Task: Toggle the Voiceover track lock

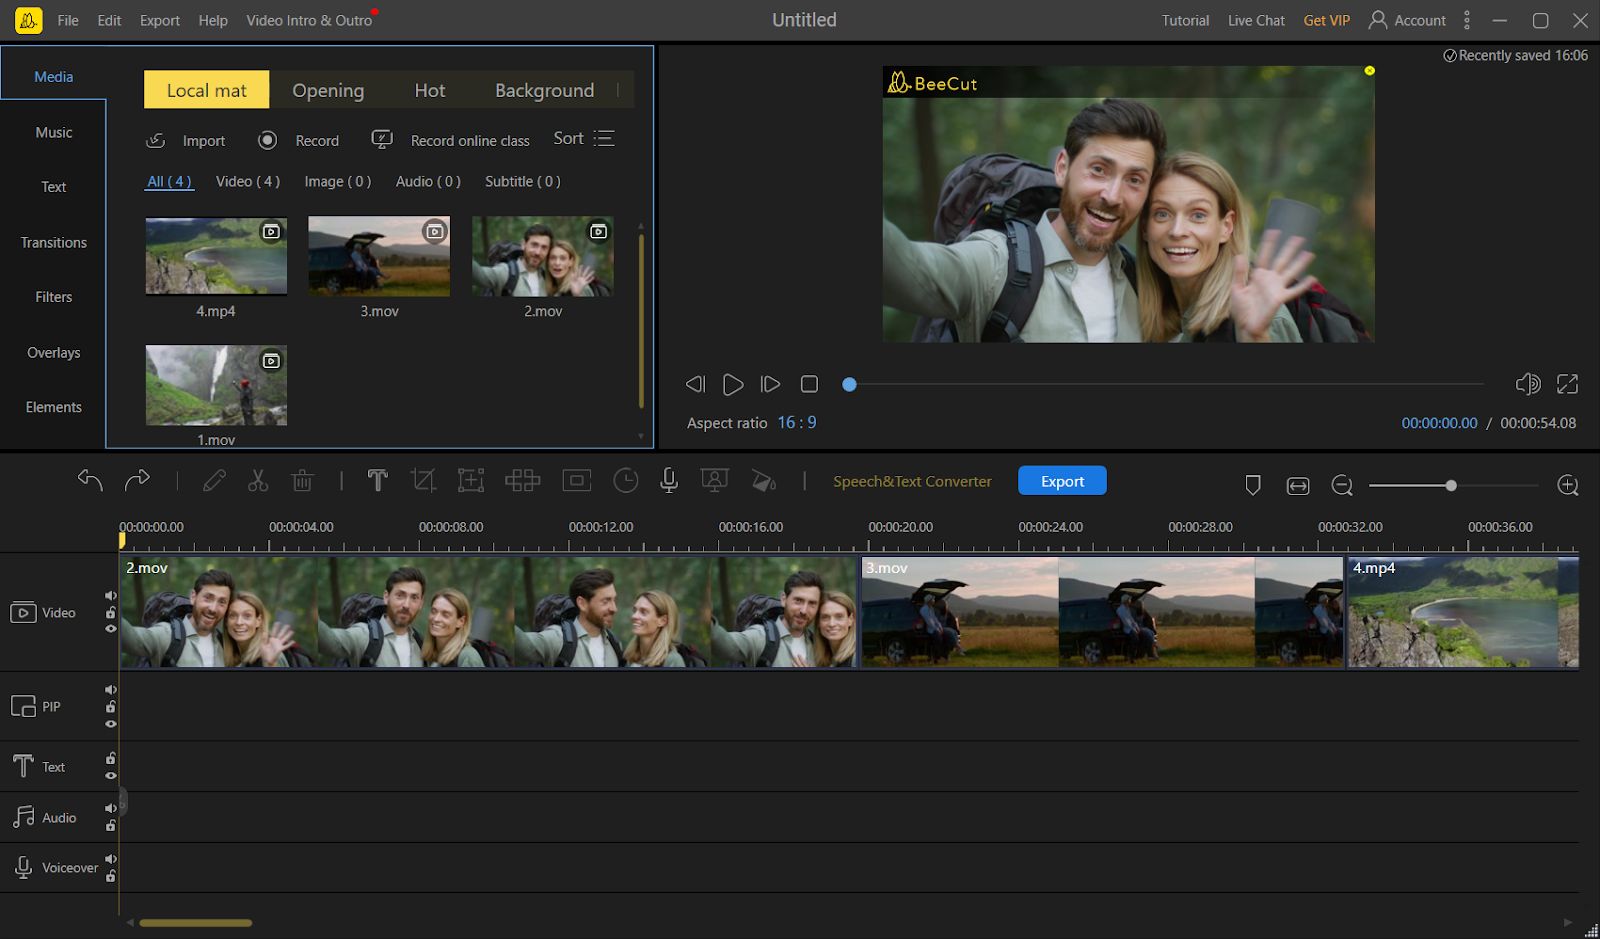Action: pos(111,876)
